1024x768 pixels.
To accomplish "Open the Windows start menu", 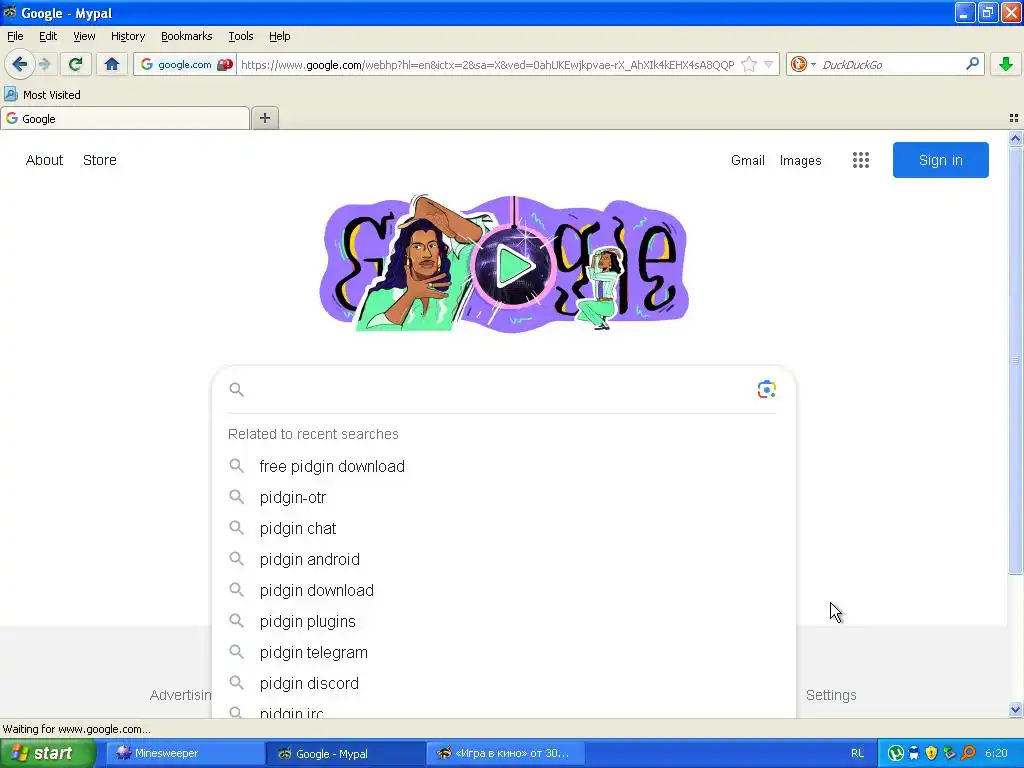I will [48, 753].
